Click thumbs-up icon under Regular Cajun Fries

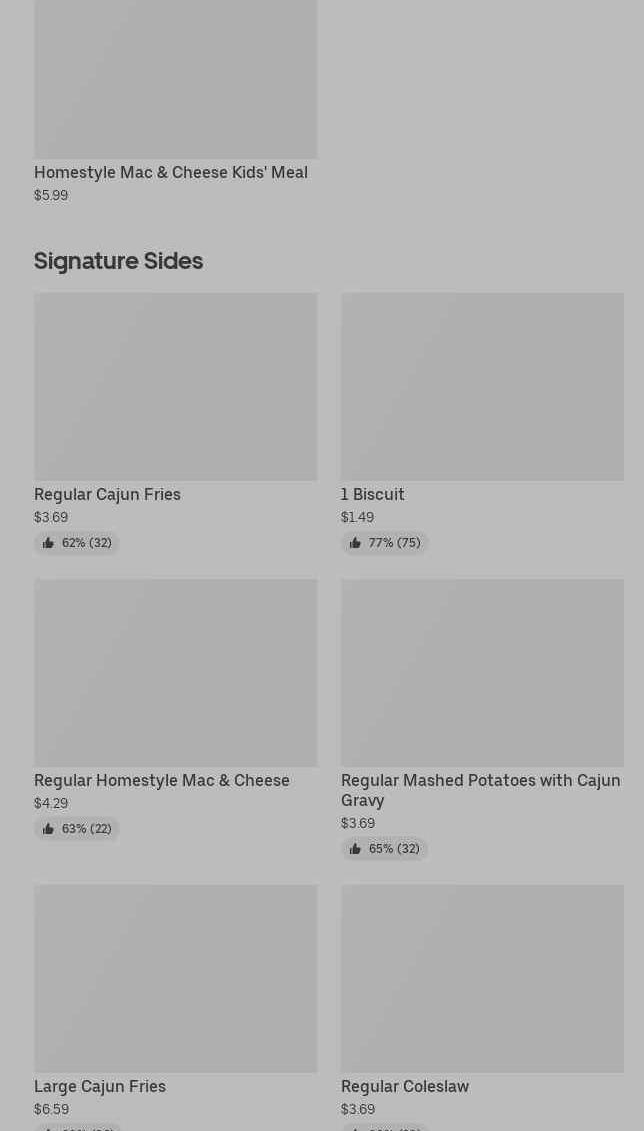(x=48, y=543)
